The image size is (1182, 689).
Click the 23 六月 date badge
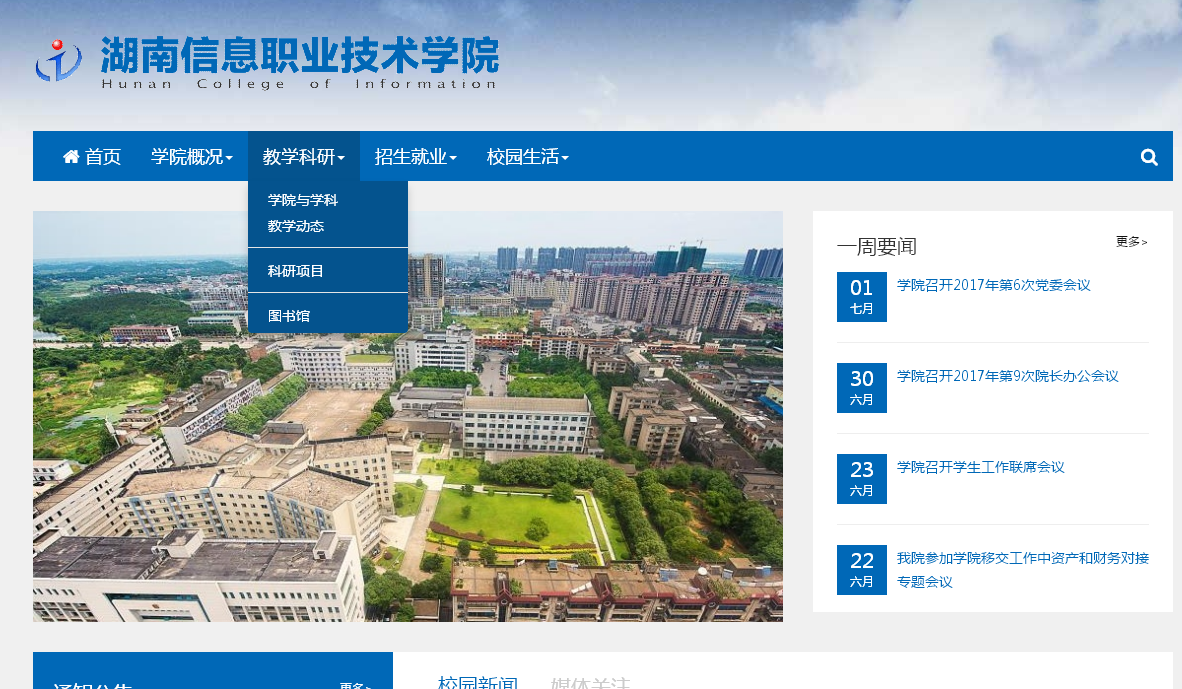tap(861, 479)
